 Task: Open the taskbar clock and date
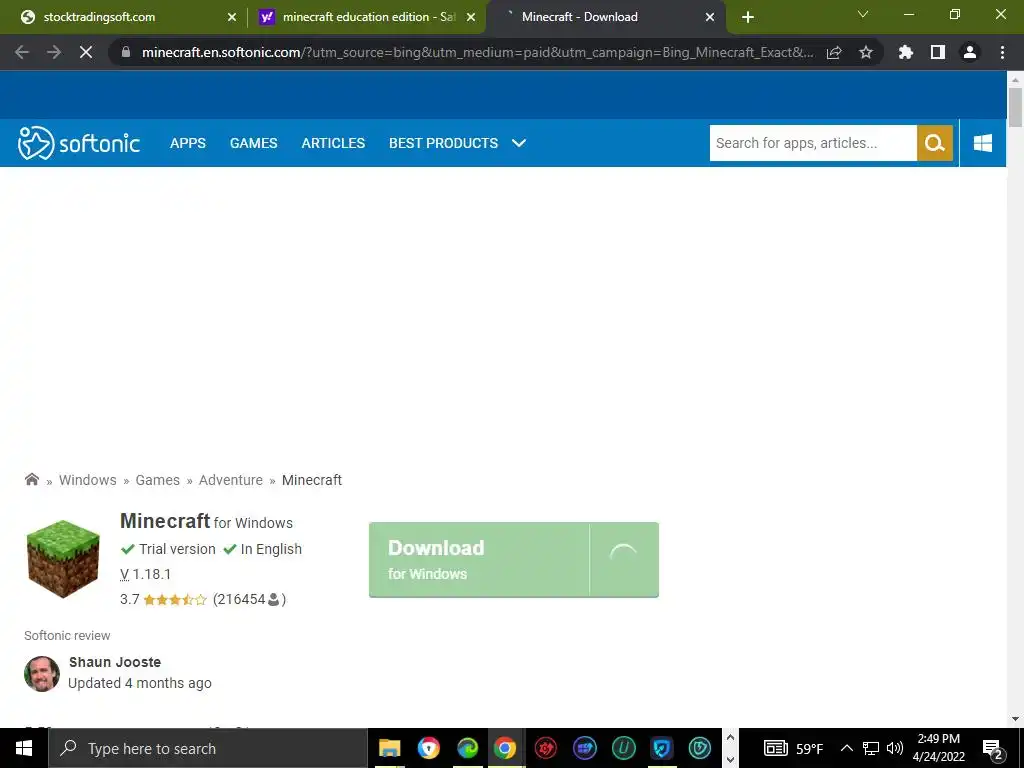point(938,748)
